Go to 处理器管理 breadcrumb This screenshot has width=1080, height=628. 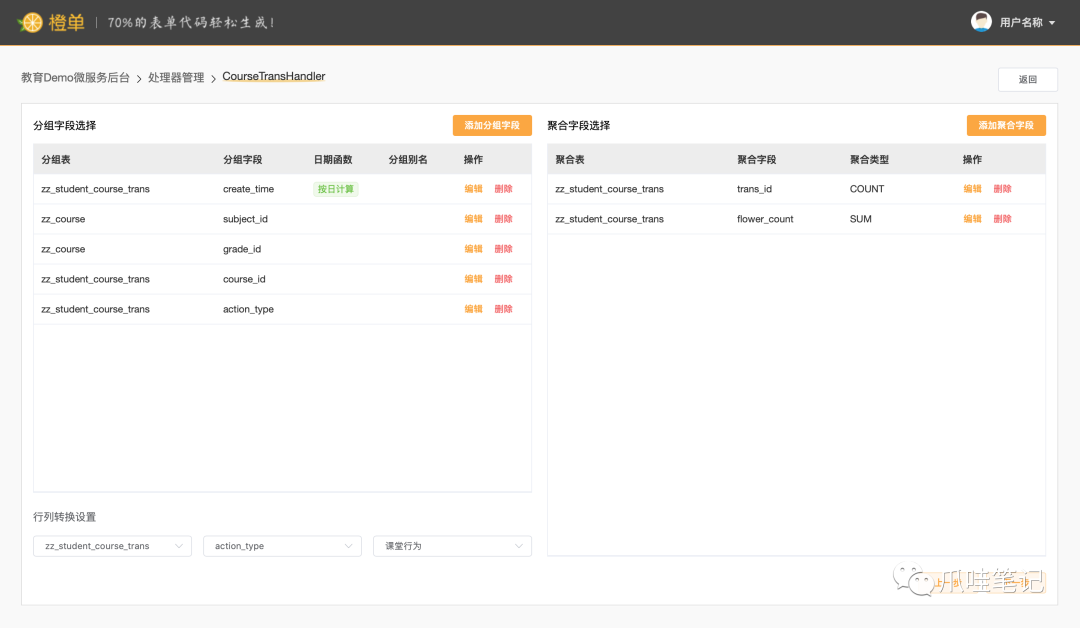176,78
